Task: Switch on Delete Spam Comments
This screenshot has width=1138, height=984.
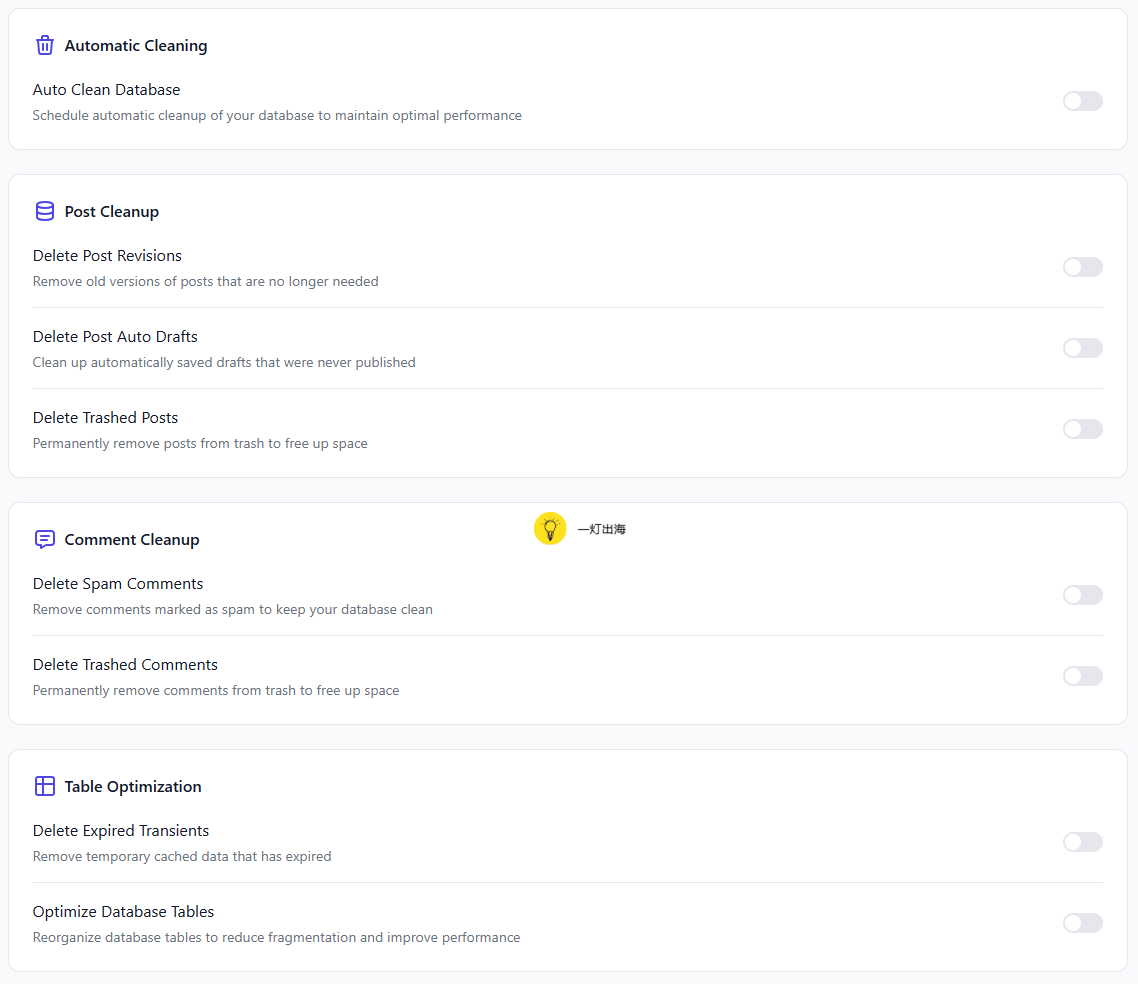Action: pos(1083,595)
